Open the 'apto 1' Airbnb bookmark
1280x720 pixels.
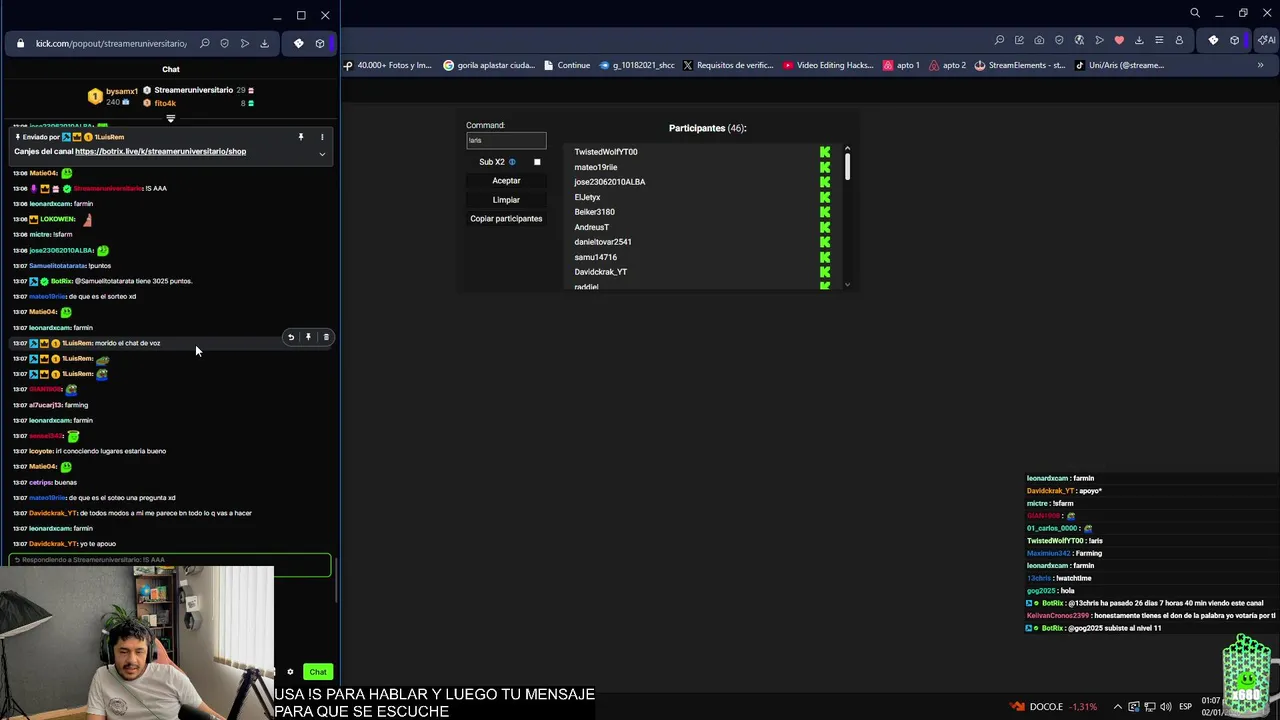(x=901, y=65)
